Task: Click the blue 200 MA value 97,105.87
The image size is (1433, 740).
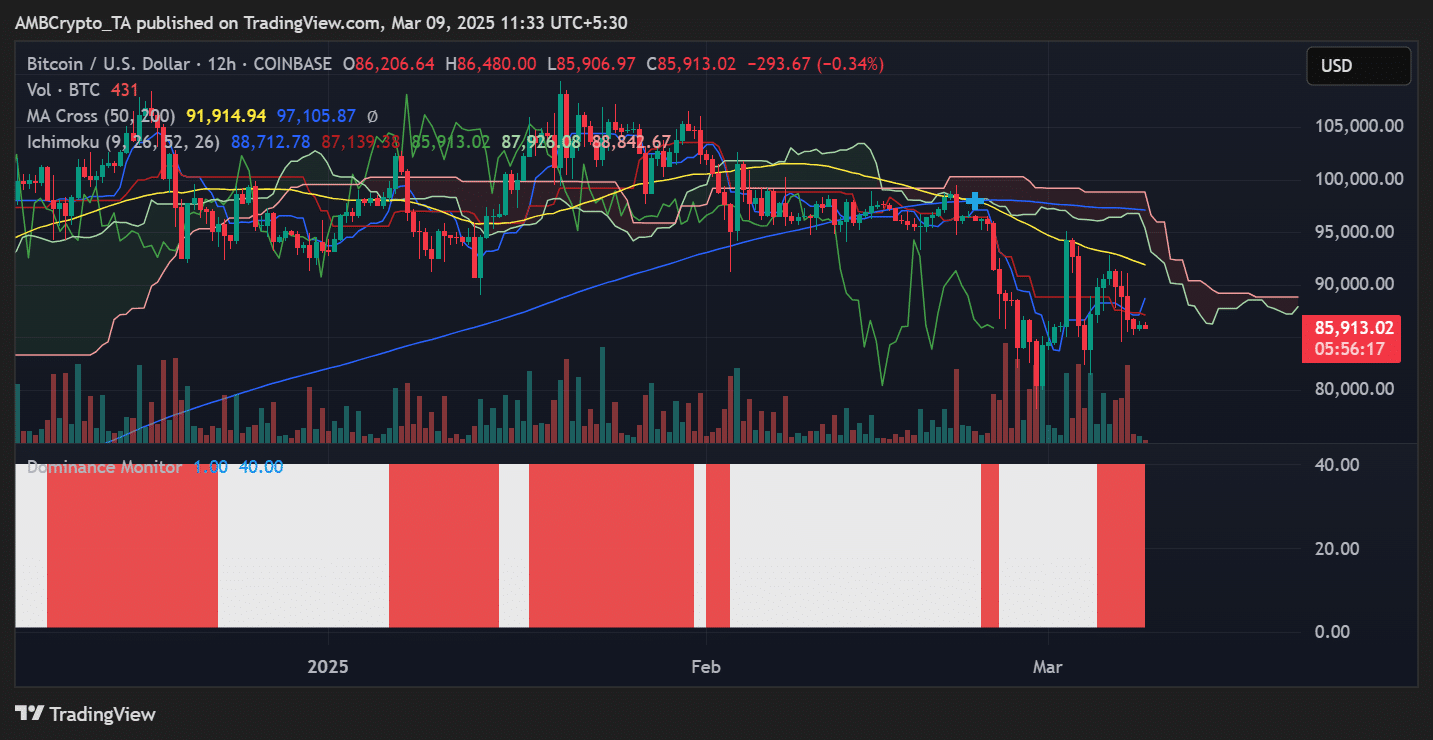Action: pyautogui.click(x=317, y=116)
